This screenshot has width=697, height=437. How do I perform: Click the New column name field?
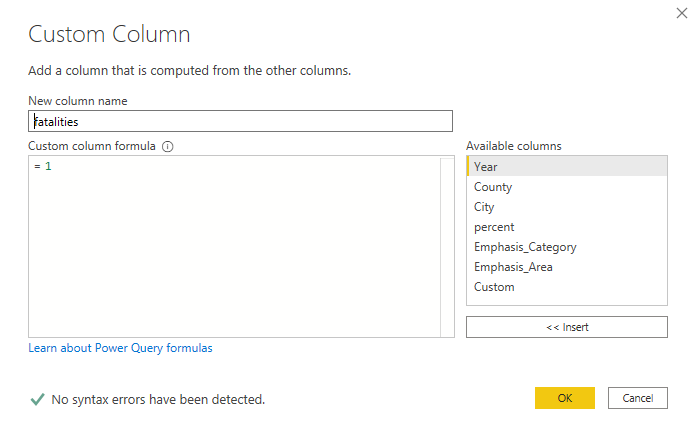[x=240, y=121]
